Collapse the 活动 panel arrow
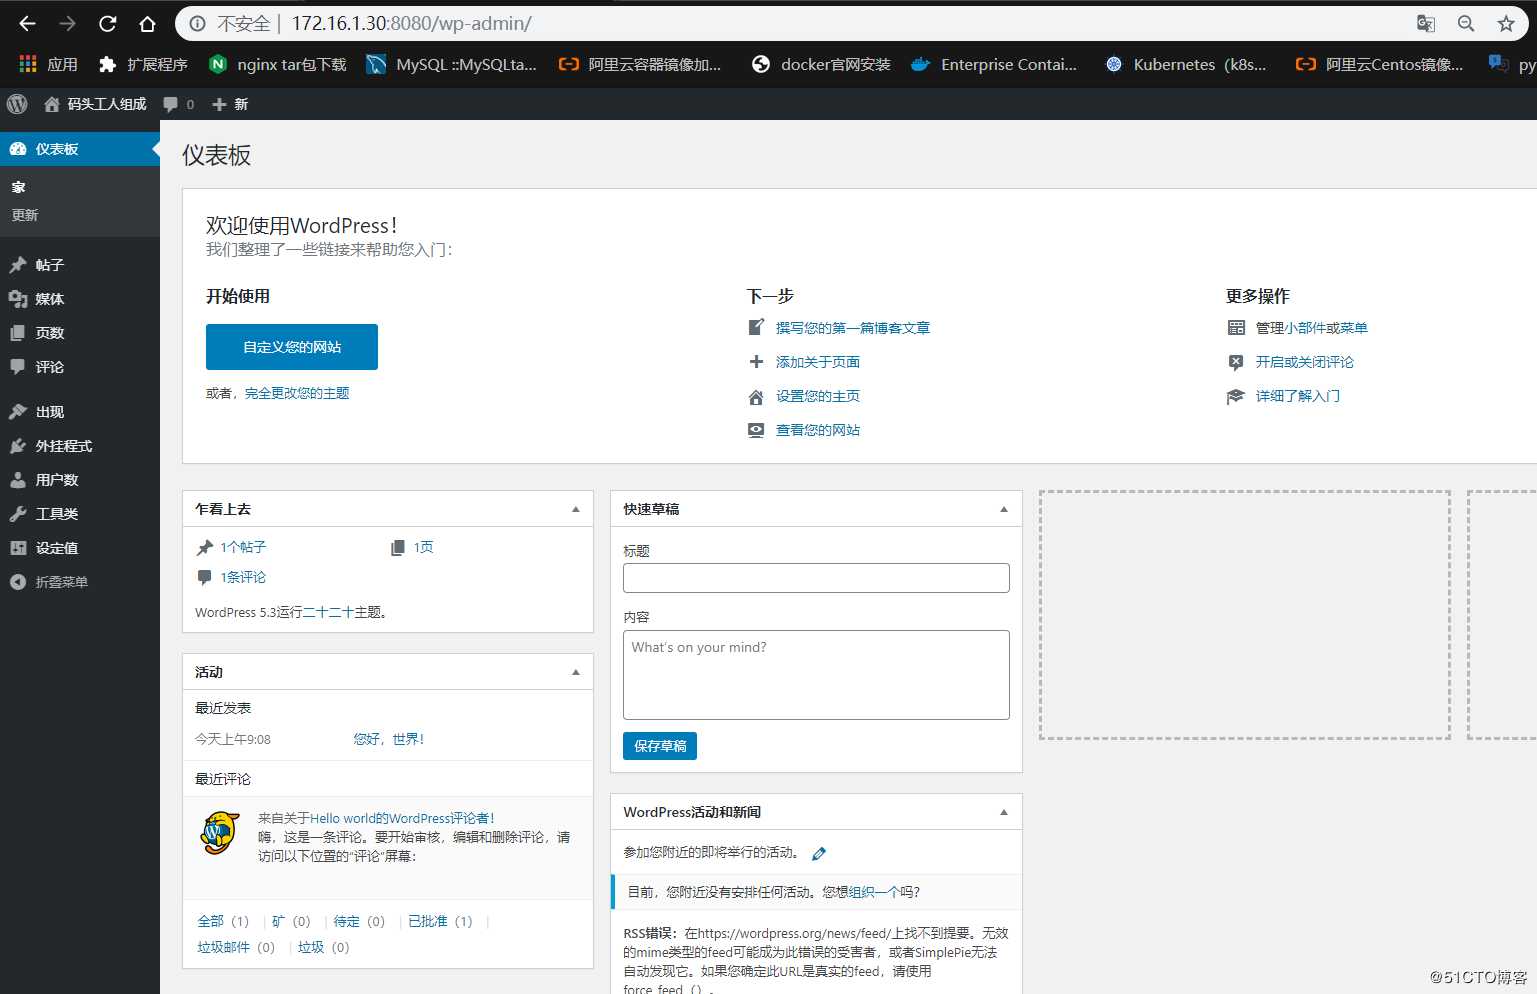1537x994 pixels. (x=576, y=672)
